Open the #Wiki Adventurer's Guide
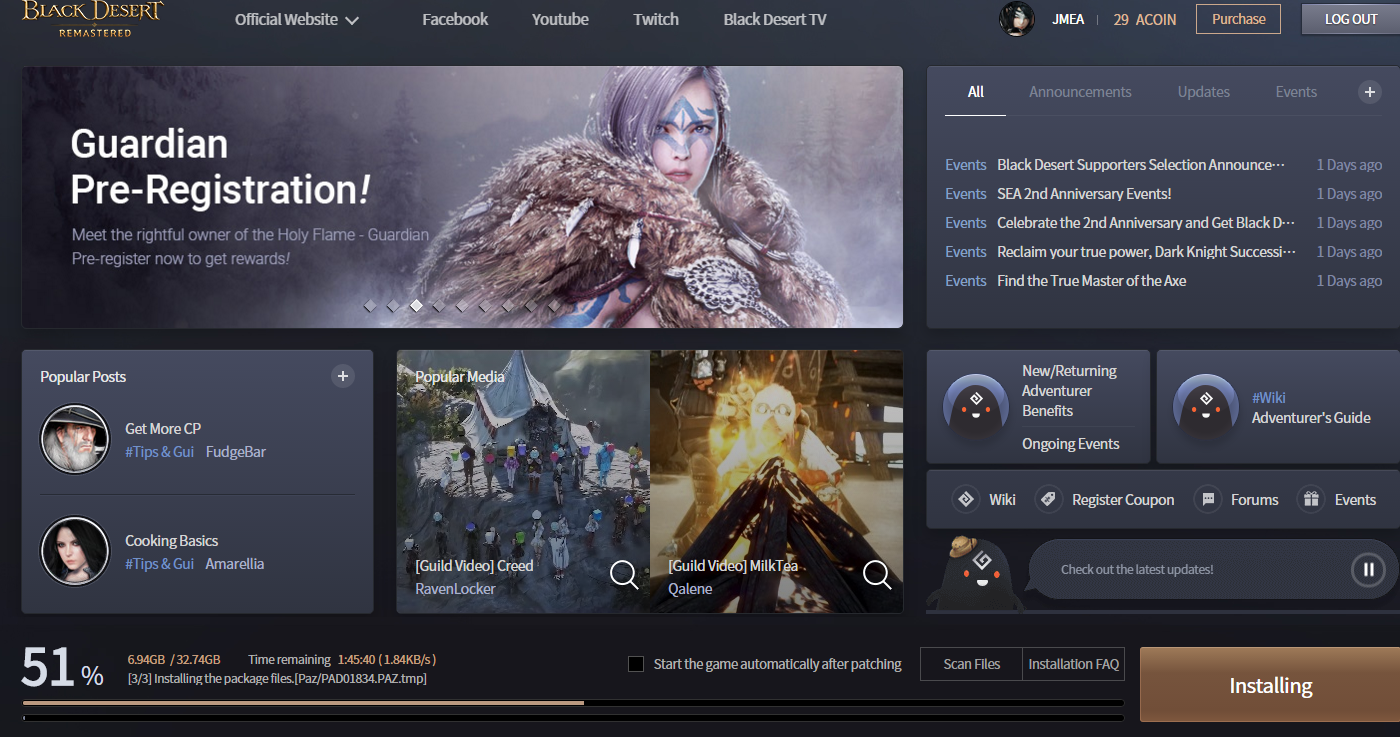Image resolution: width=1400 pixels, height=737 pixels. [x=1311, y=407]
